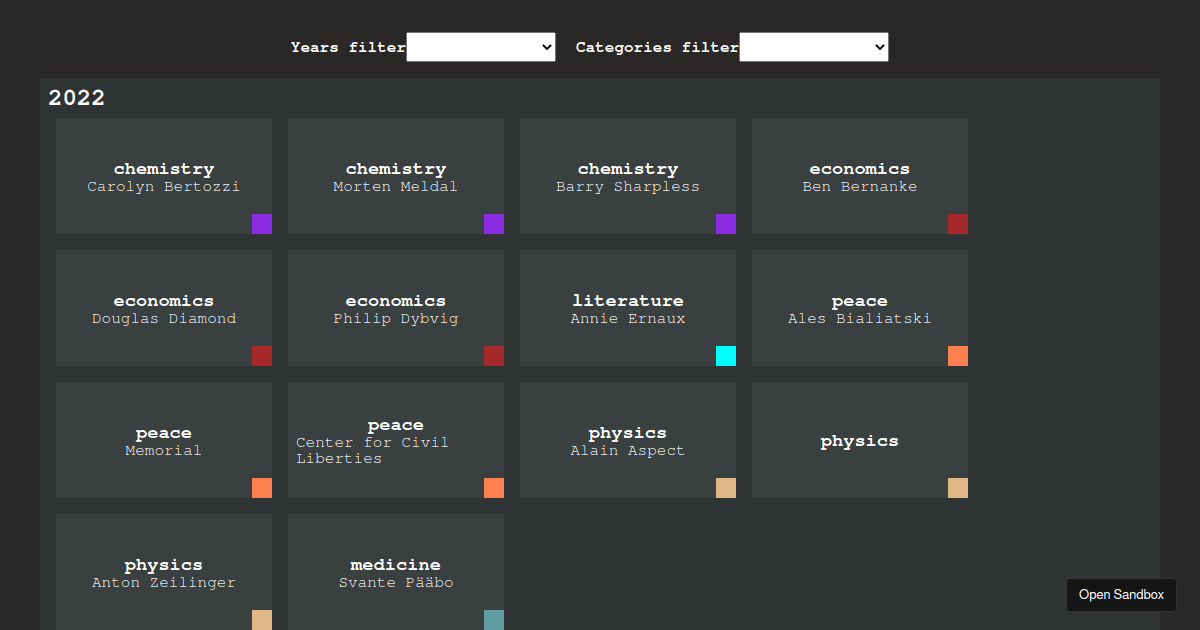Open the Years filter dropdown
The image size is (1200, 630).
pyautogui.click(x=481, y=47)
